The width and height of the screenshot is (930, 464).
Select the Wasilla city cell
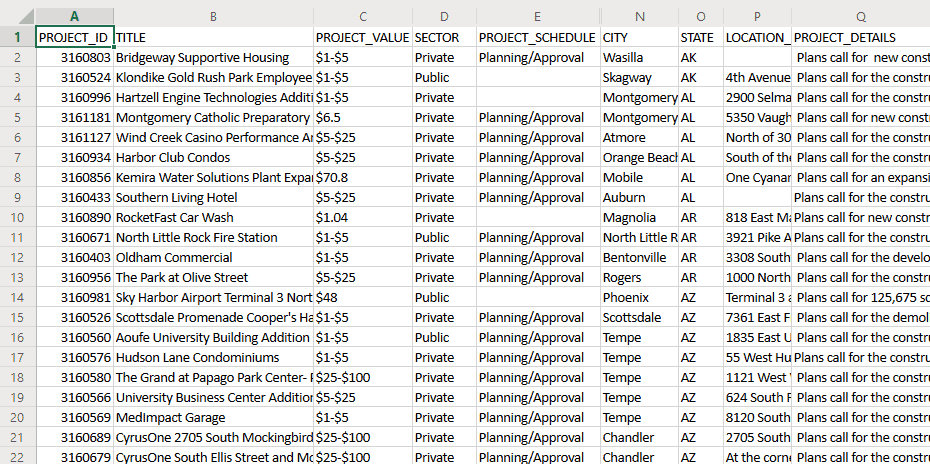click(639, 58)
